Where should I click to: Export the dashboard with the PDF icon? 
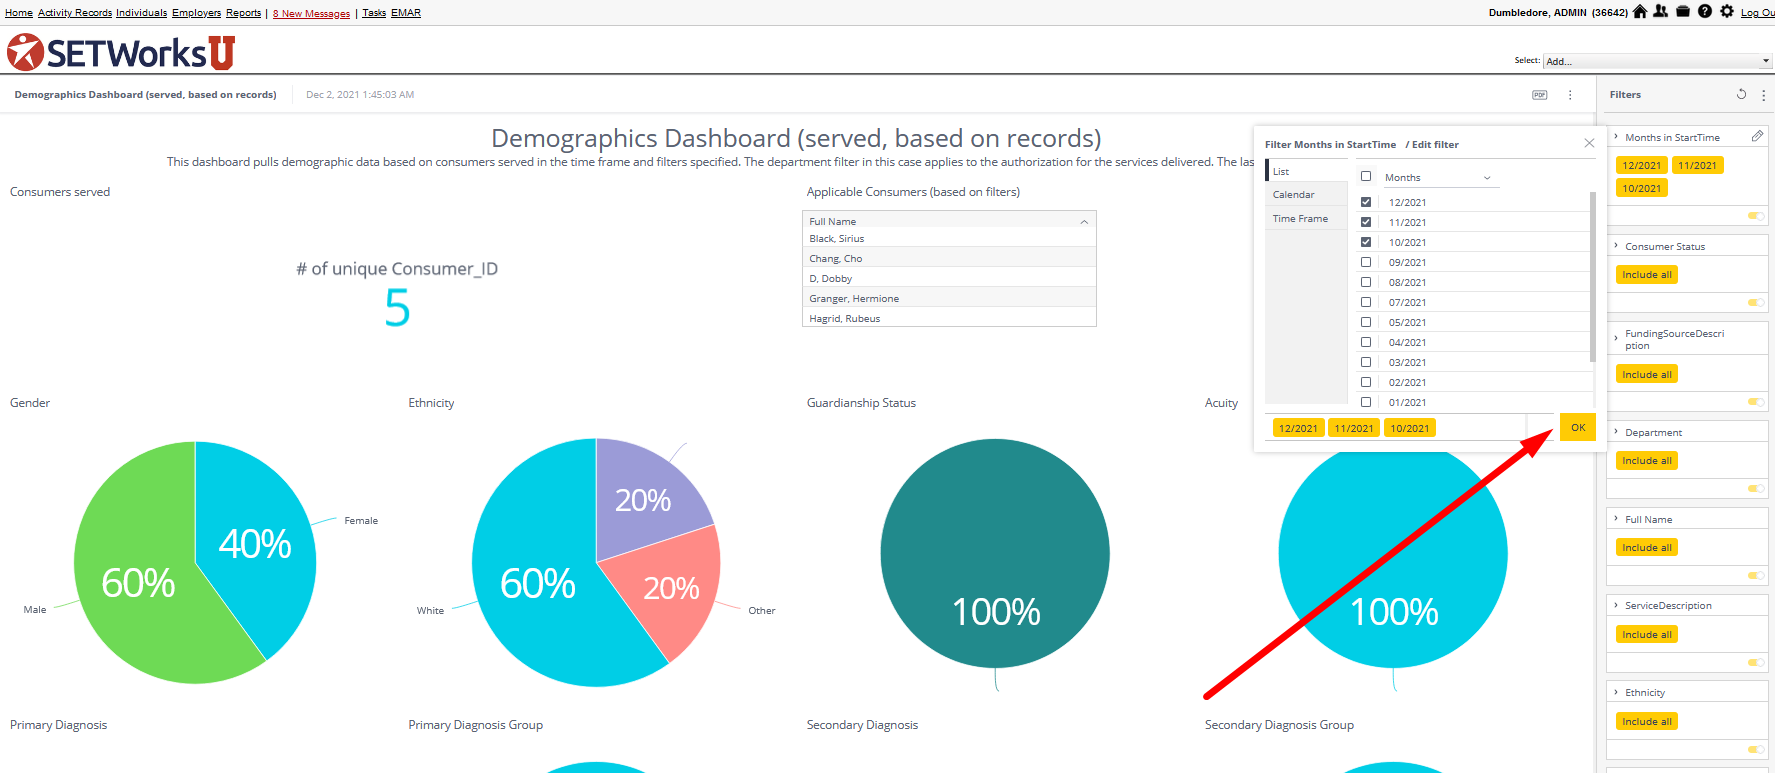[1539, 95]
